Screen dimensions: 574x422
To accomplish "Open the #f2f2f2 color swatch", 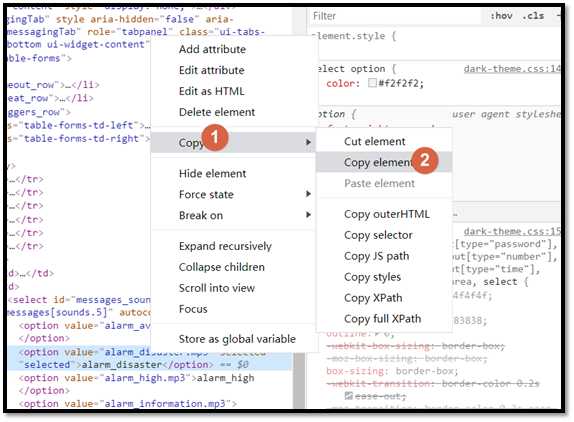I will 372,83.
